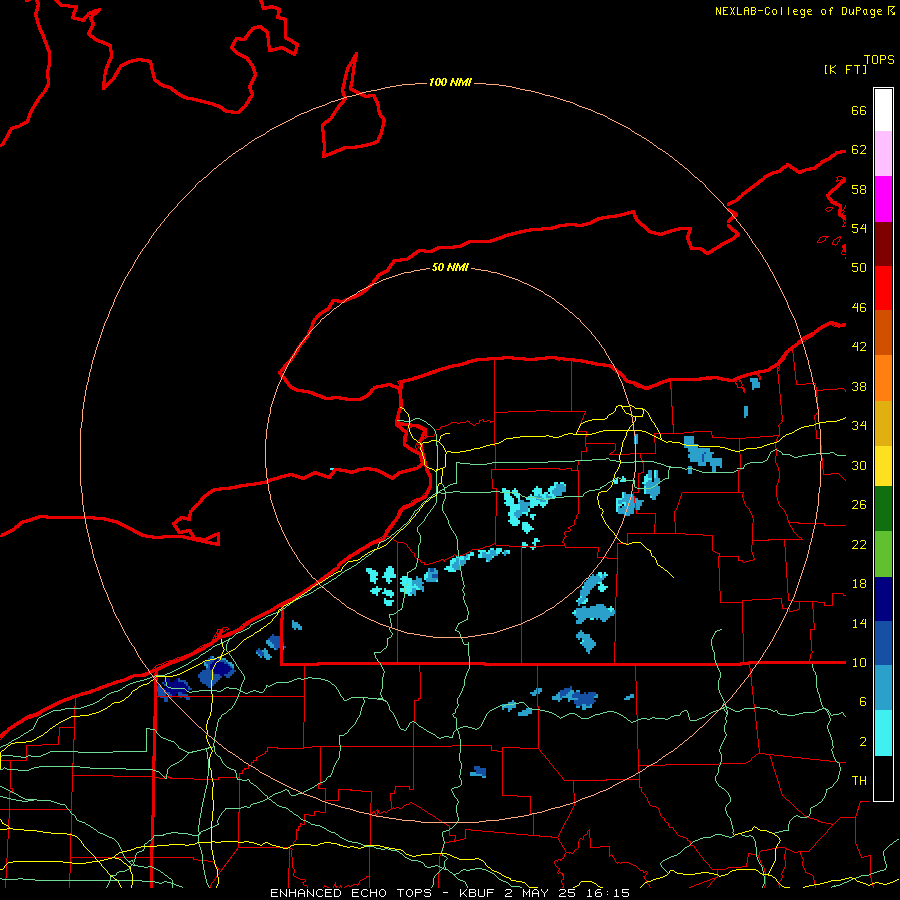The image size is (900, 900).
Task: Click the legend value 42
Action: [x=859, y=347]
